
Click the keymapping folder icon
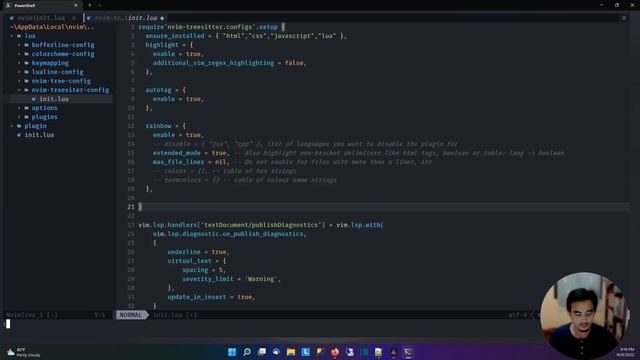tap(27, 63)
